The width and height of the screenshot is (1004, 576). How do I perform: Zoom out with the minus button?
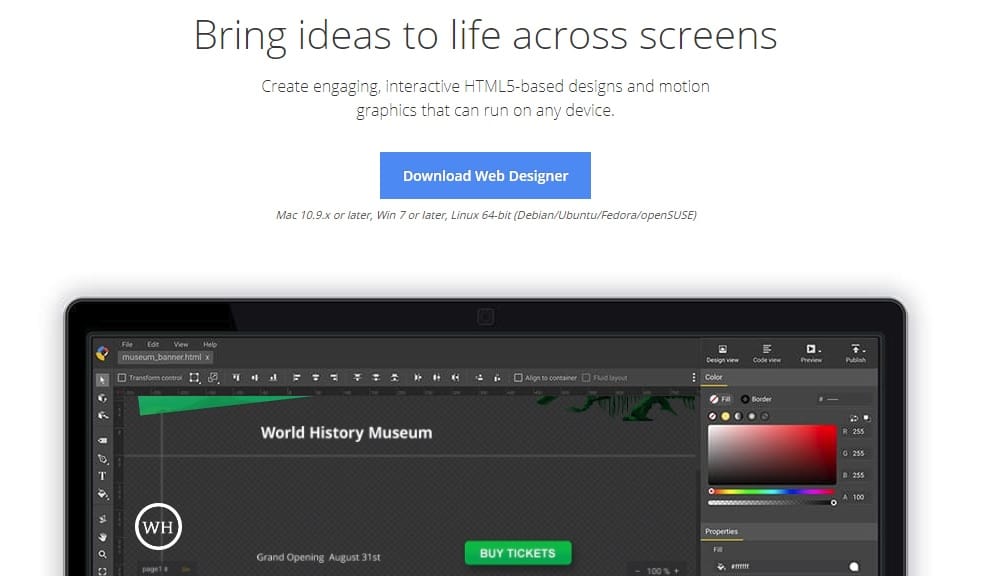click(637, 571)
